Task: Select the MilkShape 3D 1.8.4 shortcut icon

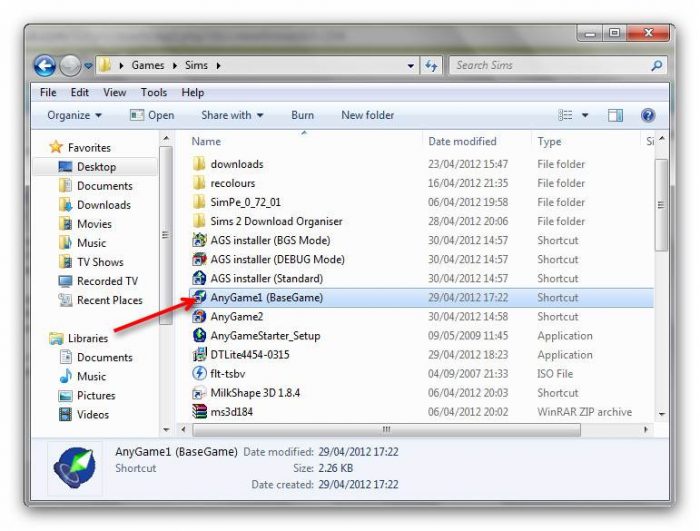Action: [x=199, y=393]
